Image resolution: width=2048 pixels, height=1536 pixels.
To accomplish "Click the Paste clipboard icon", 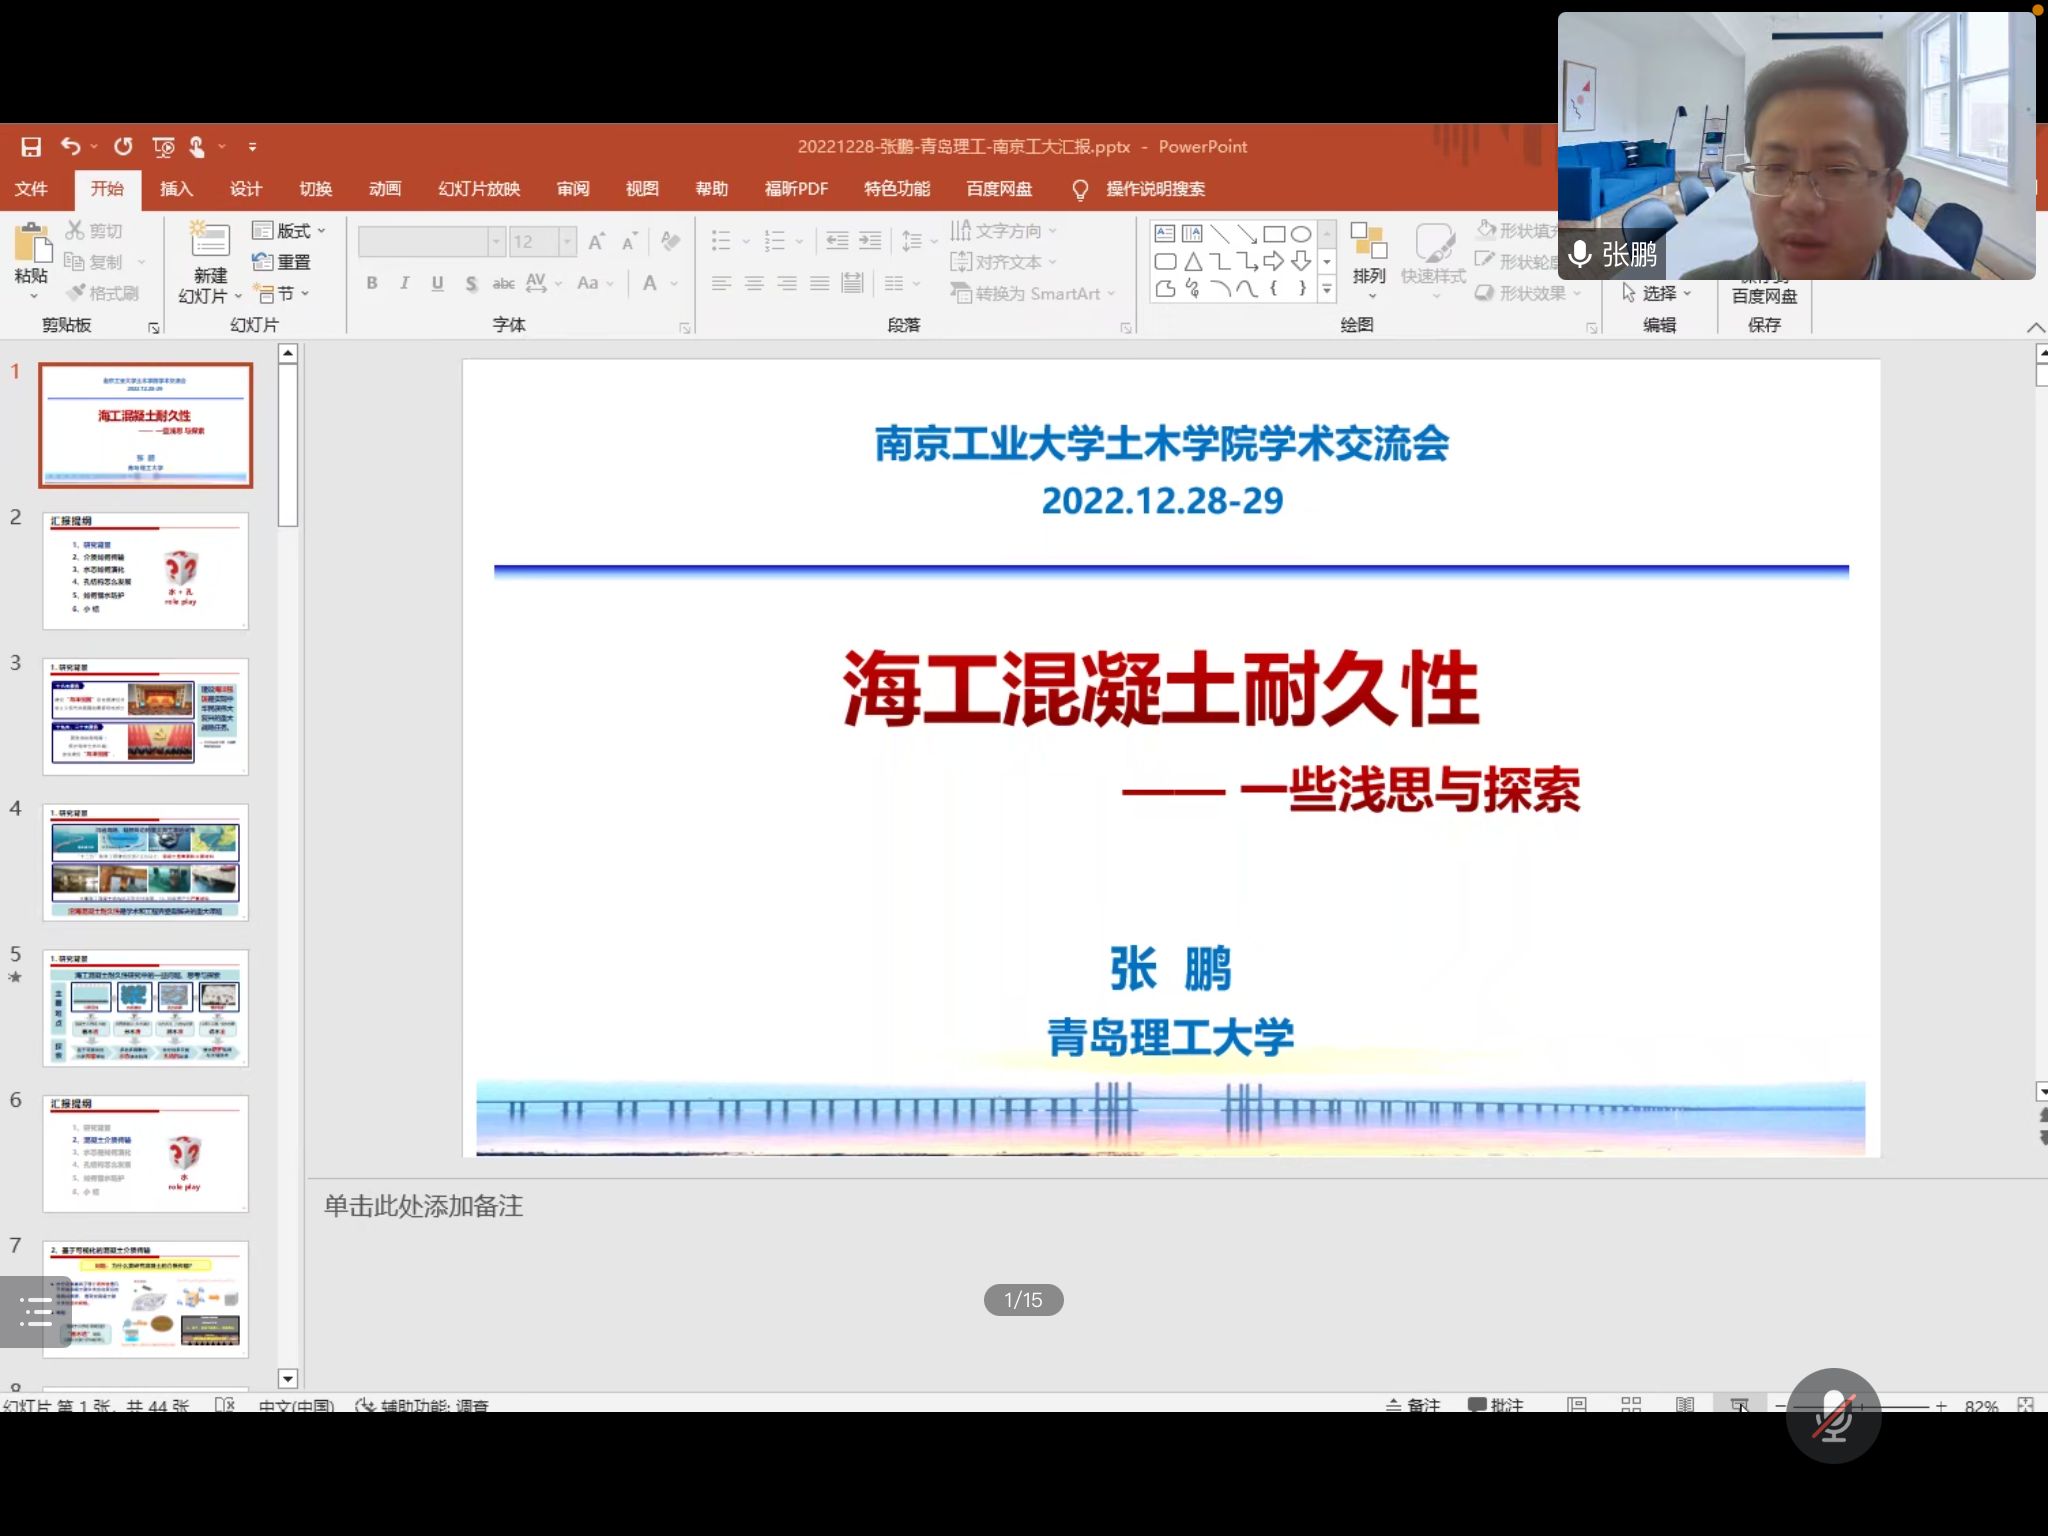I will (x=32, y=244).
